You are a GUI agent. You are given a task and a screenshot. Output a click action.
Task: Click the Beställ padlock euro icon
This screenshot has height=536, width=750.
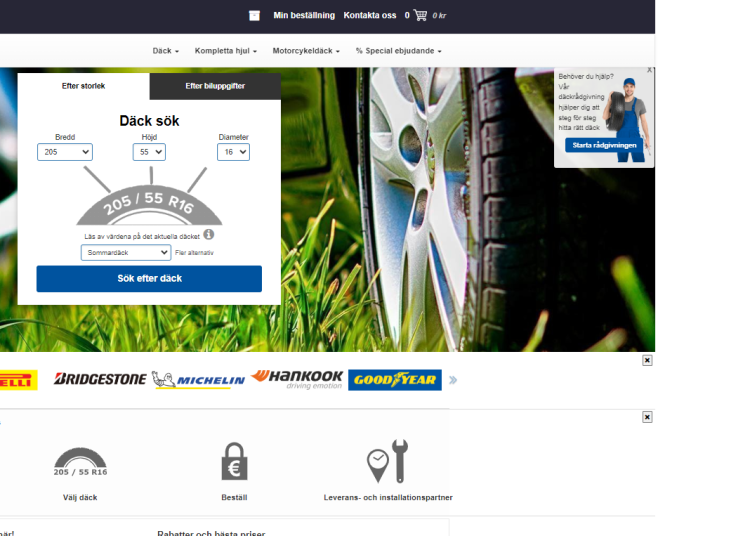click(x=234, y=461)
